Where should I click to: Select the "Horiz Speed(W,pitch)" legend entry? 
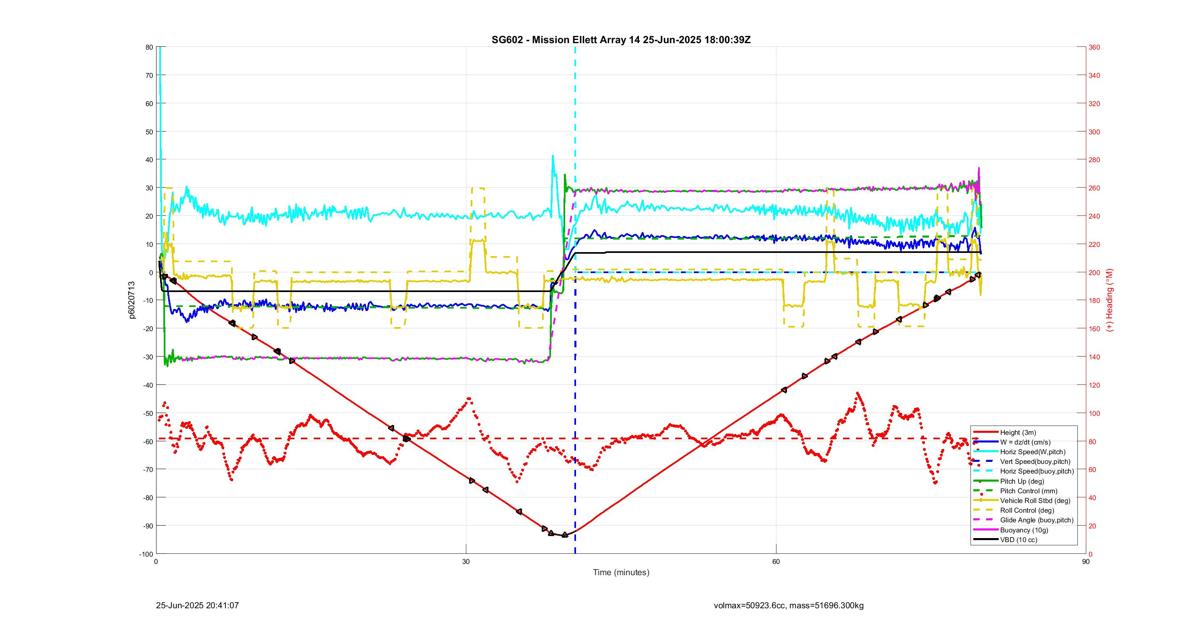[x=1032, y=451]
